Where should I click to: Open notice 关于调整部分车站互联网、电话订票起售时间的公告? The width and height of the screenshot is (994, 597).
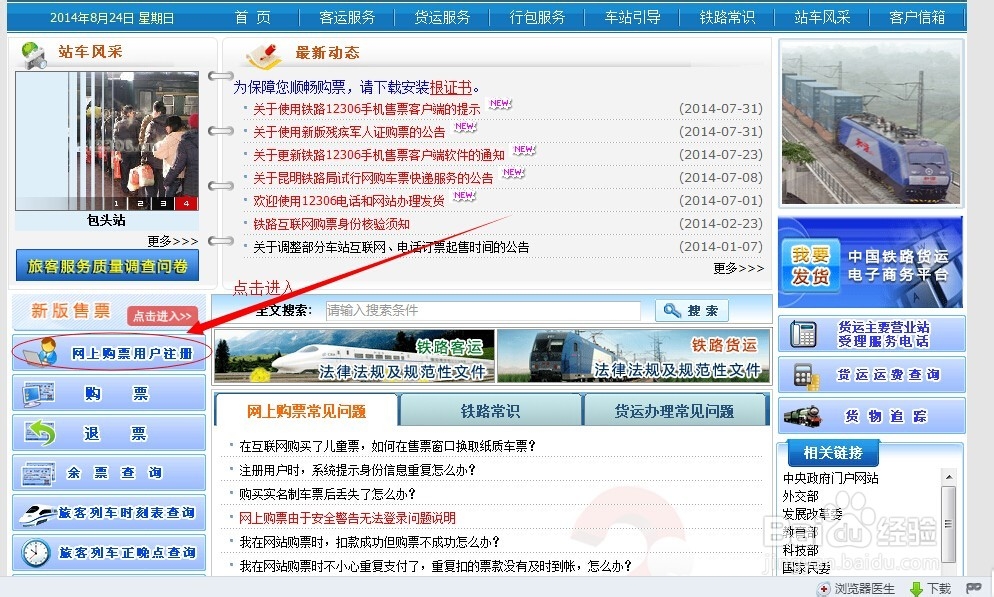coord(391,247)
